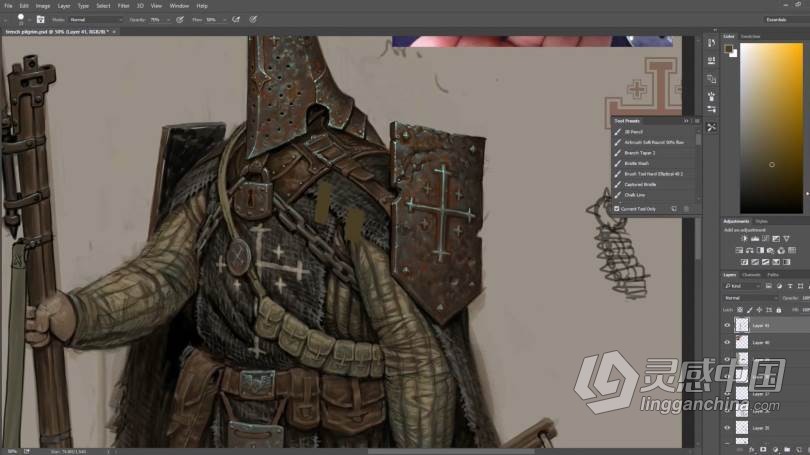Select the Color Balance adjustment icon

pyautogui.click(x=750, y=250)
